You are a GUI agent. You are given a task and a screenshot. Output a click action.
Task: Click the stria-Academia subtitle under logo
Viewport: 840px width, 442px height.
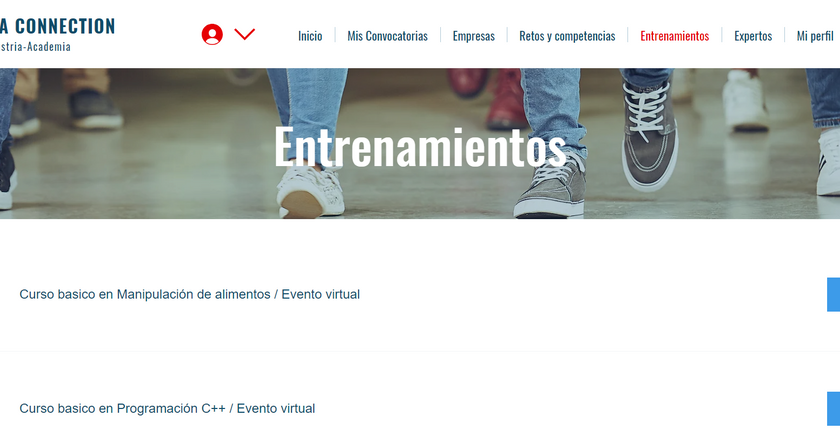tap(35, 47)
